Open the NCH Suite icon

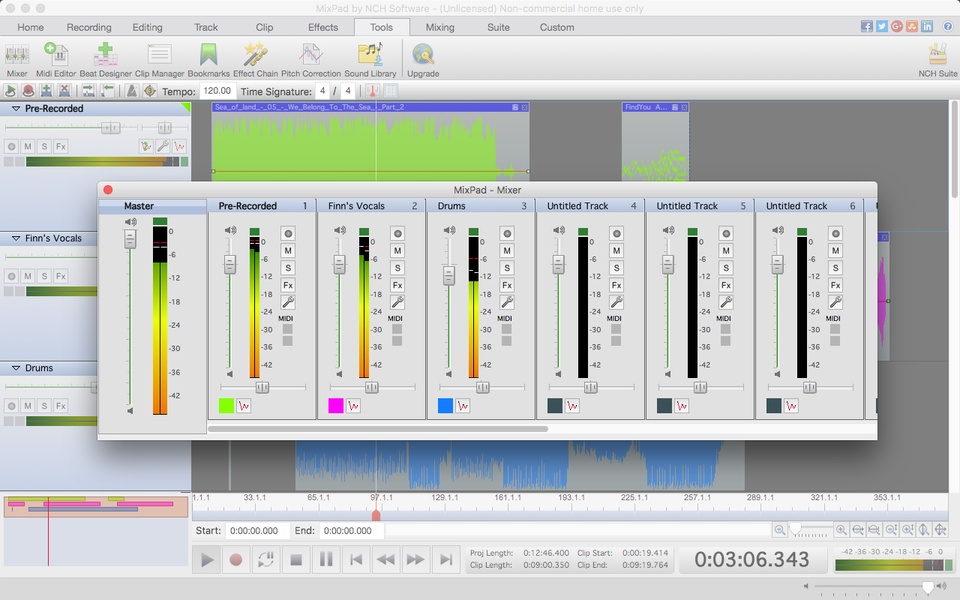pos(937,60)
